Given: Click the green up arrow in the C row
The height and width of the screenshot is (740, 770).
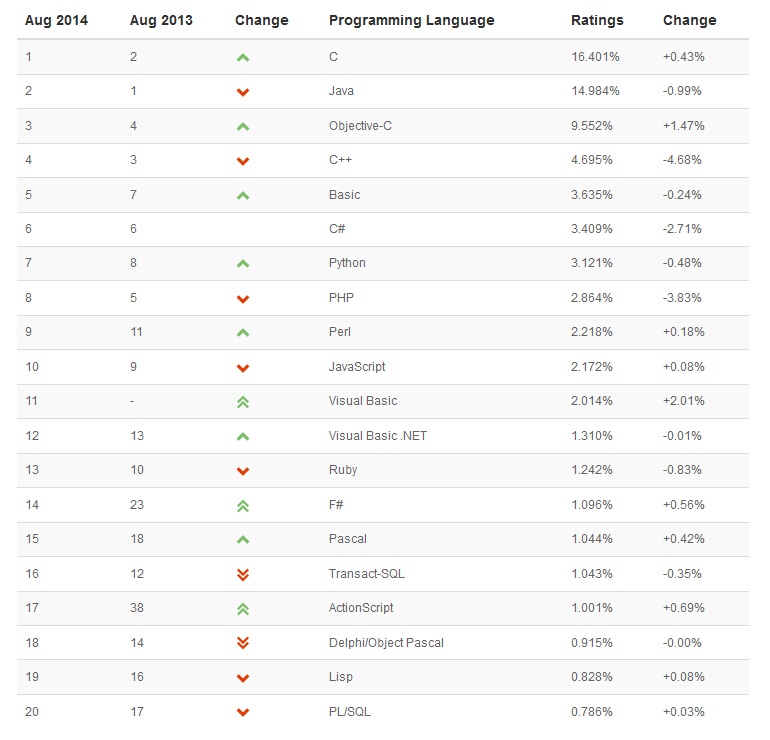Looking at the screenshot, I should 243,58.
